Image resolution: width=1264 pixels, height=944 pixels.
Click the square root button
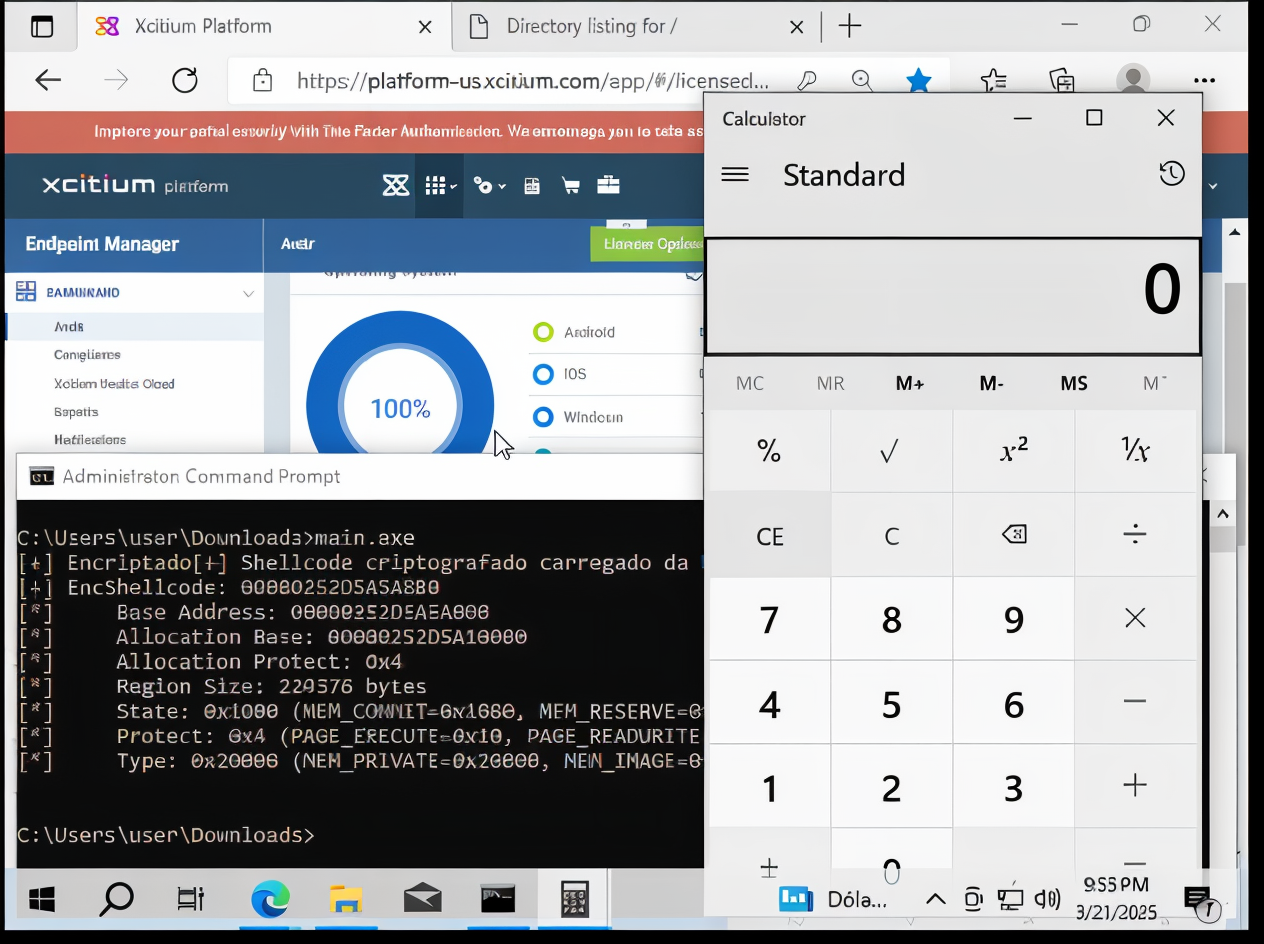[x=890, y=452]
